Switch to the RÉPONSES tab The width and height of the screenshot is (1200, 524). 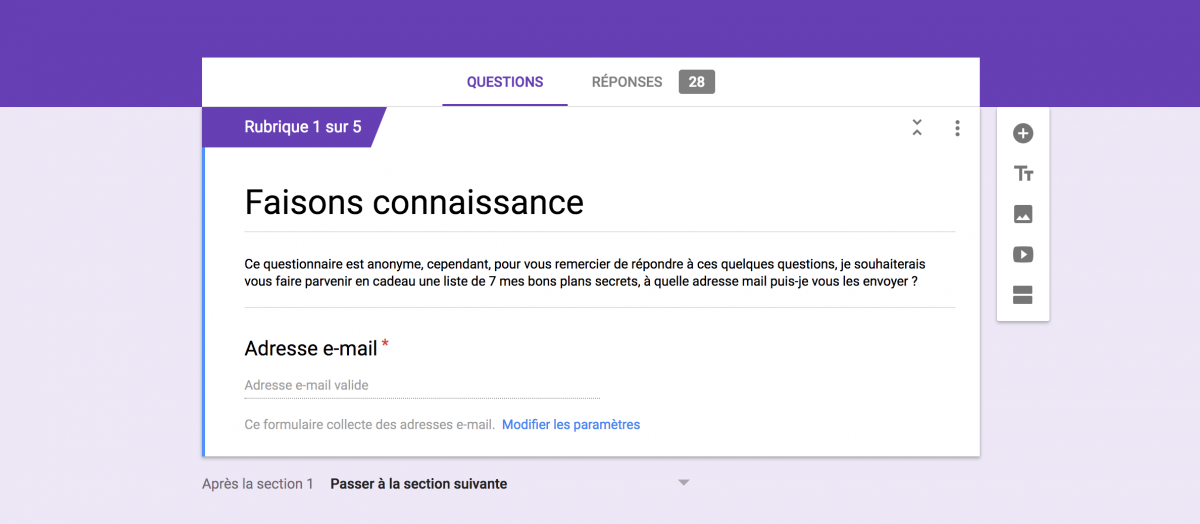click(x=627, y=82)
